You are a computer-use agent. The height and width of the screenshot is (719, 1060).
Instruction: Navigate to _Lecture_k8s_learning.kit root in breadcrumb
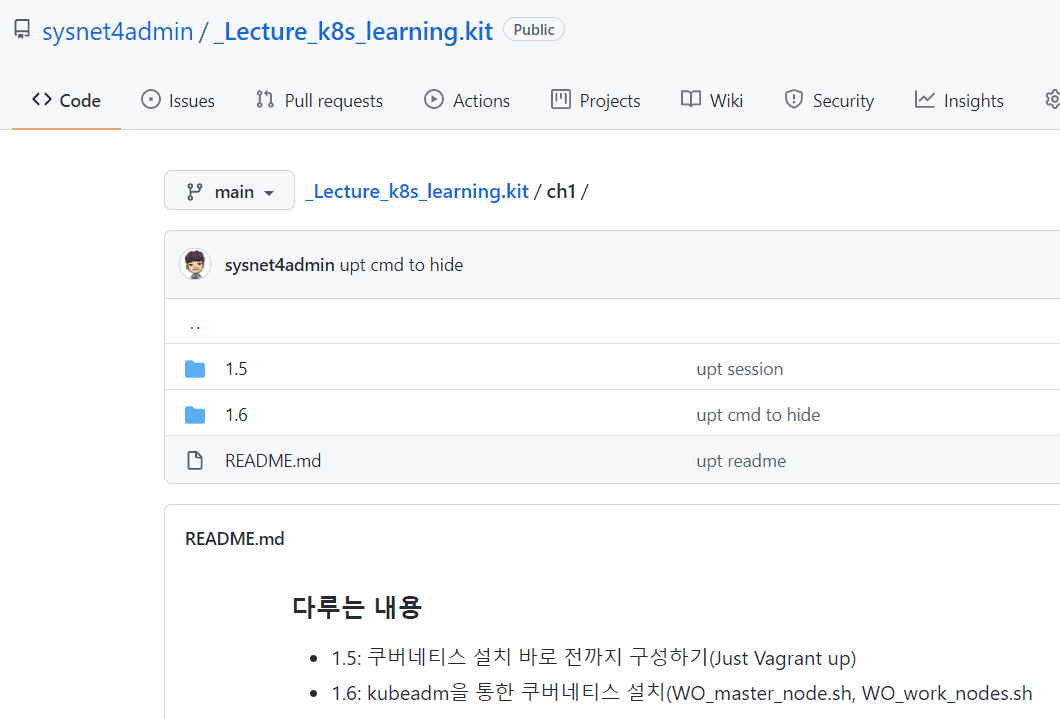pos(417,191)
